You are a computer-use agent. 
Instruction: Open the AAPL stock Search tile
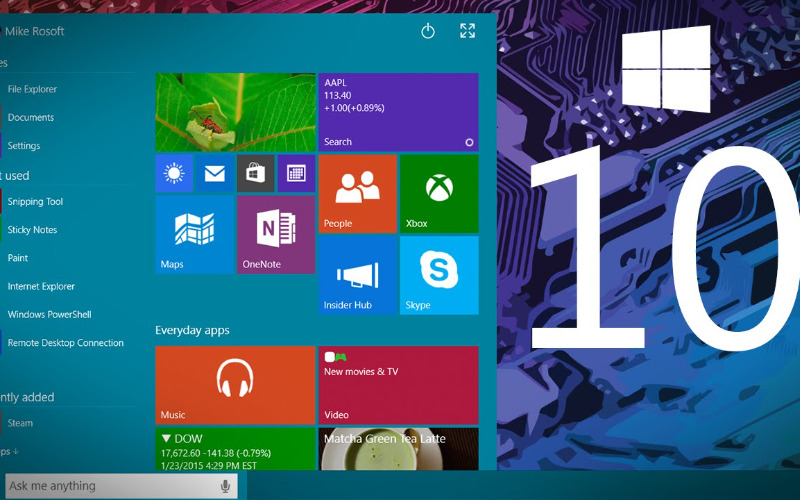pos(398,112)
